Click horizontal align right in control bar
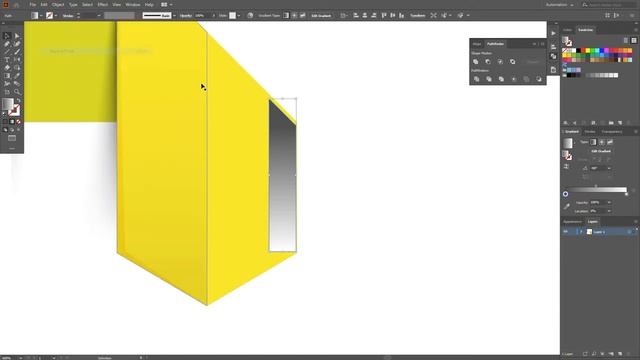640x360 pixels. click(x=373, y=16)
